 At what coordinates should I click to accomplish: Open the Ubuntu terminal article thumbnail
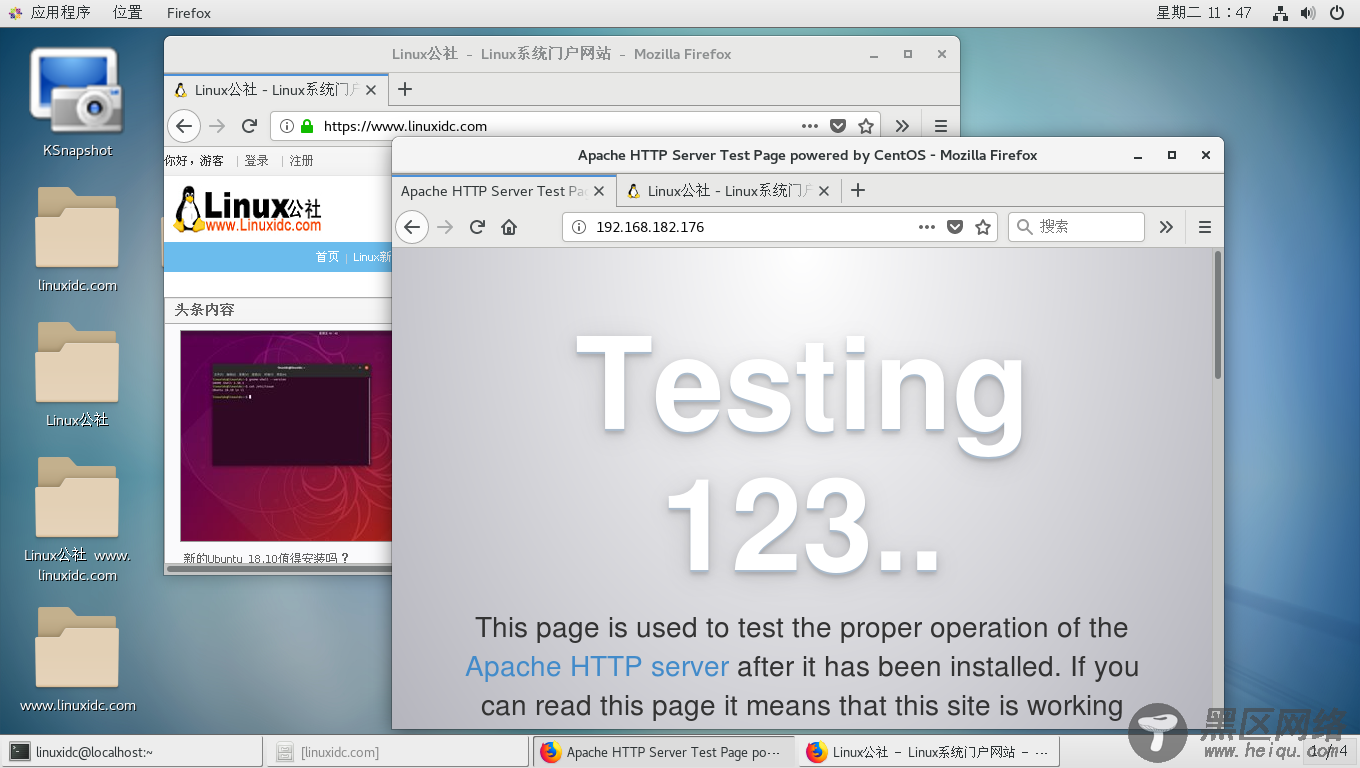click(x=286, y=435)
